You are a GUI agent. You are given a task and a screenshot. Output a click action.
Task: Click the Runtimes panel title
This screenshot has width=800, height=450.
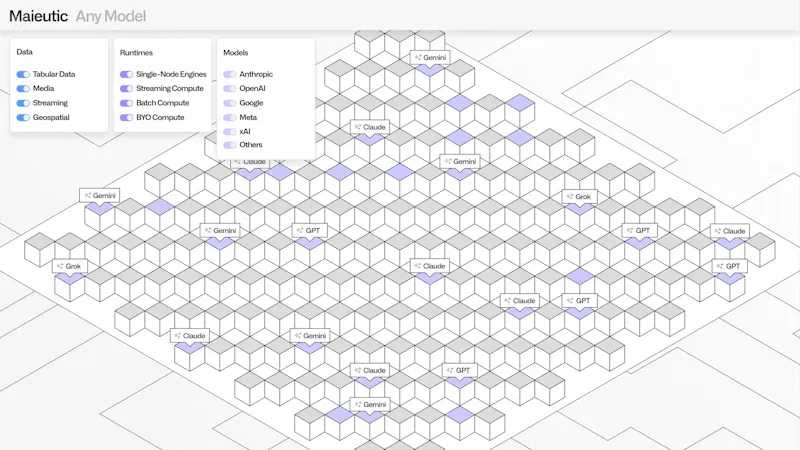[x=136, y=53]
